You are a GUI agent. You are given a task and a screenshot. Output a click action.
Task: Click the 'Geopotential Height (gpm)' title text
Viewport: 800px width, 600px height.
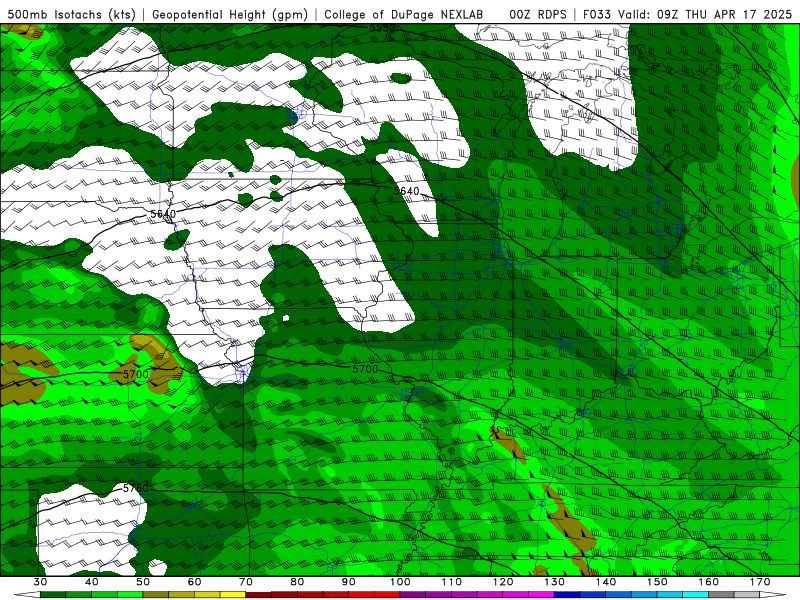(x=230, y=14)
